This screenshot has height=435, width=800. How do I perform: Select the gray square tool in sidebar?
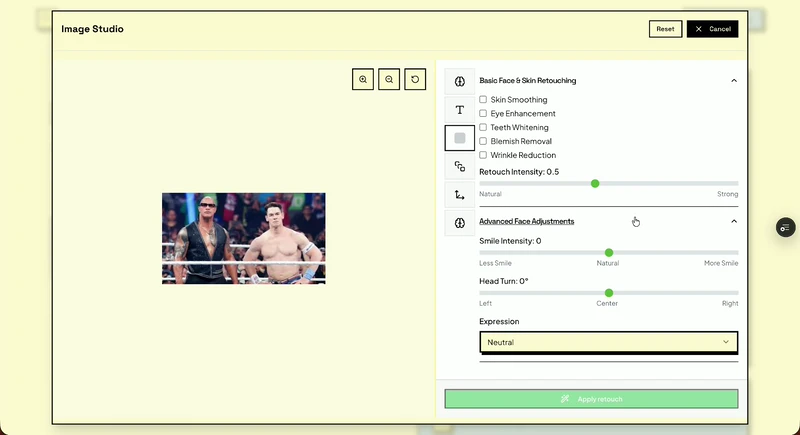tap(460, 138)
